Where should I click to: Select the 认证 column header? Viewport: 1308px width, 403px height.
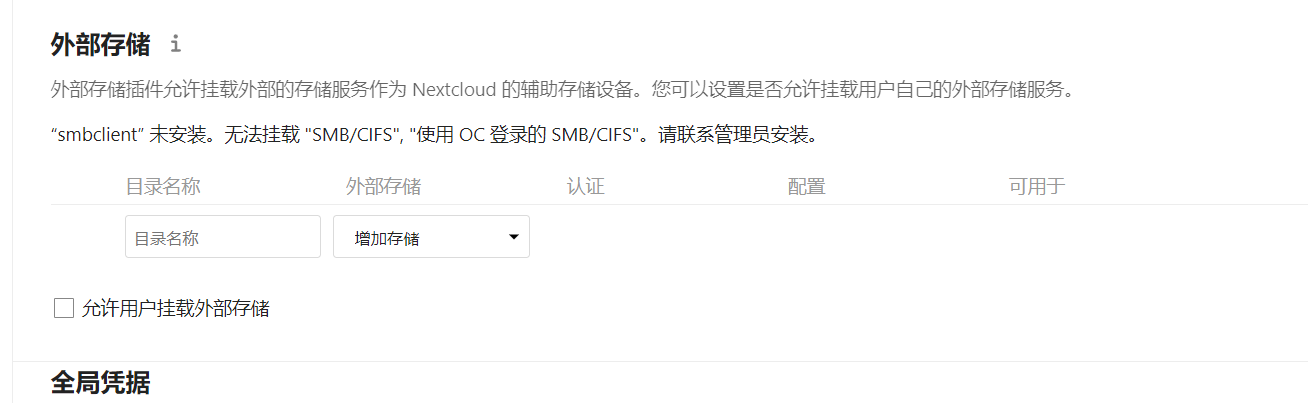pos(585,187)
